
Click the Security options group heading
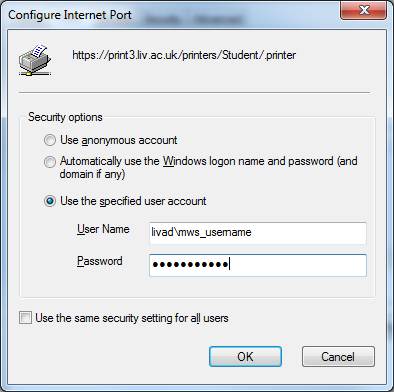[65, 117]
